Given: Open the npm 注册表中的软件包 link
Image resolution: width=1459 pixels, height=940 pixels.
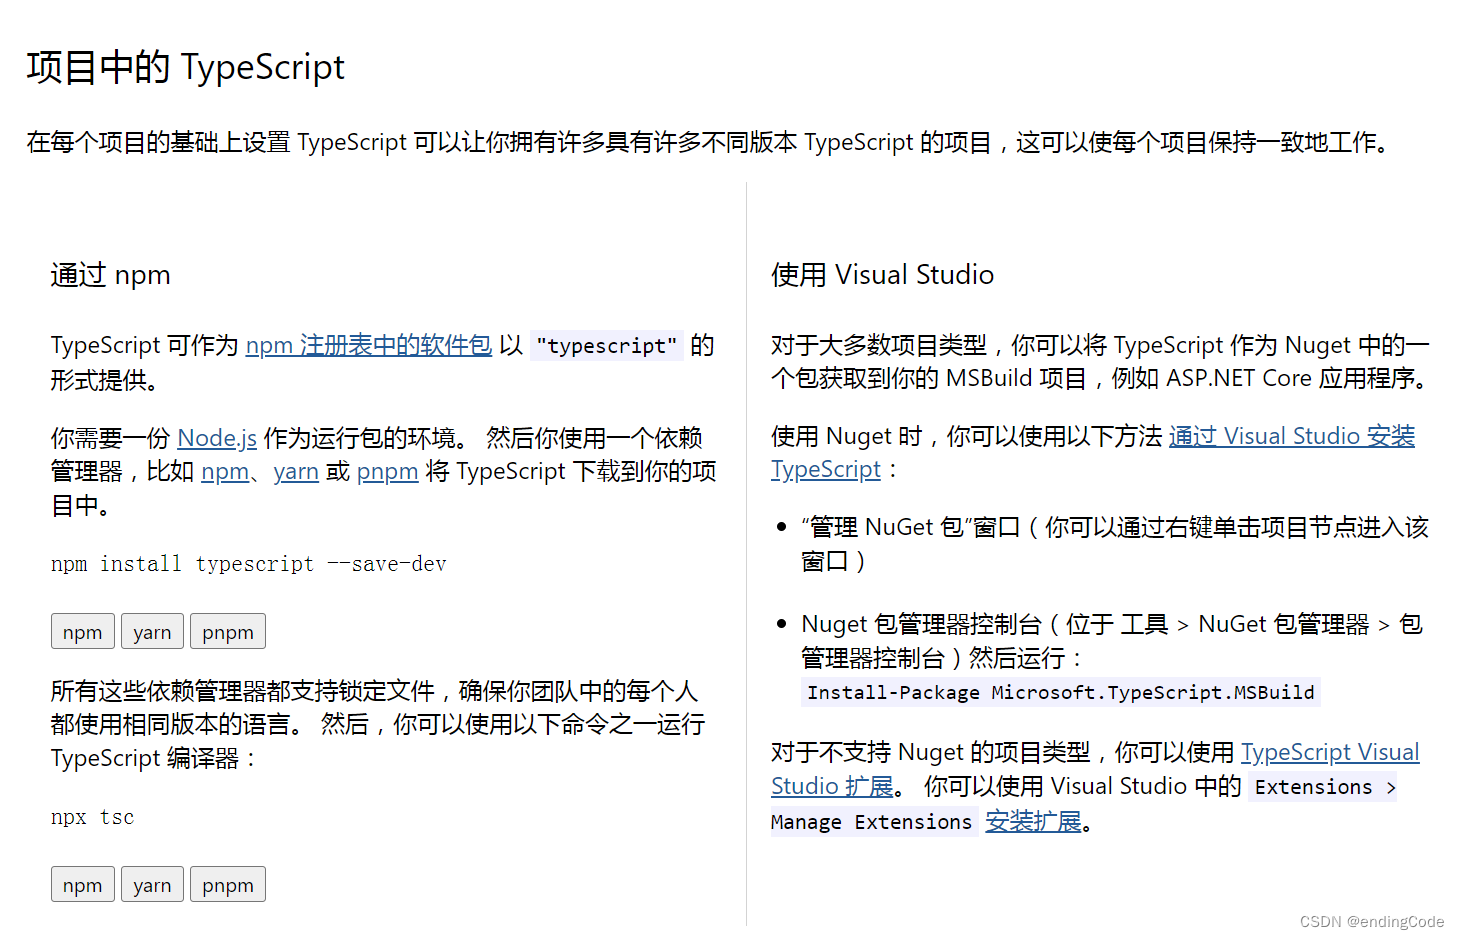Looking at the screenshot, I should [369, 346].
